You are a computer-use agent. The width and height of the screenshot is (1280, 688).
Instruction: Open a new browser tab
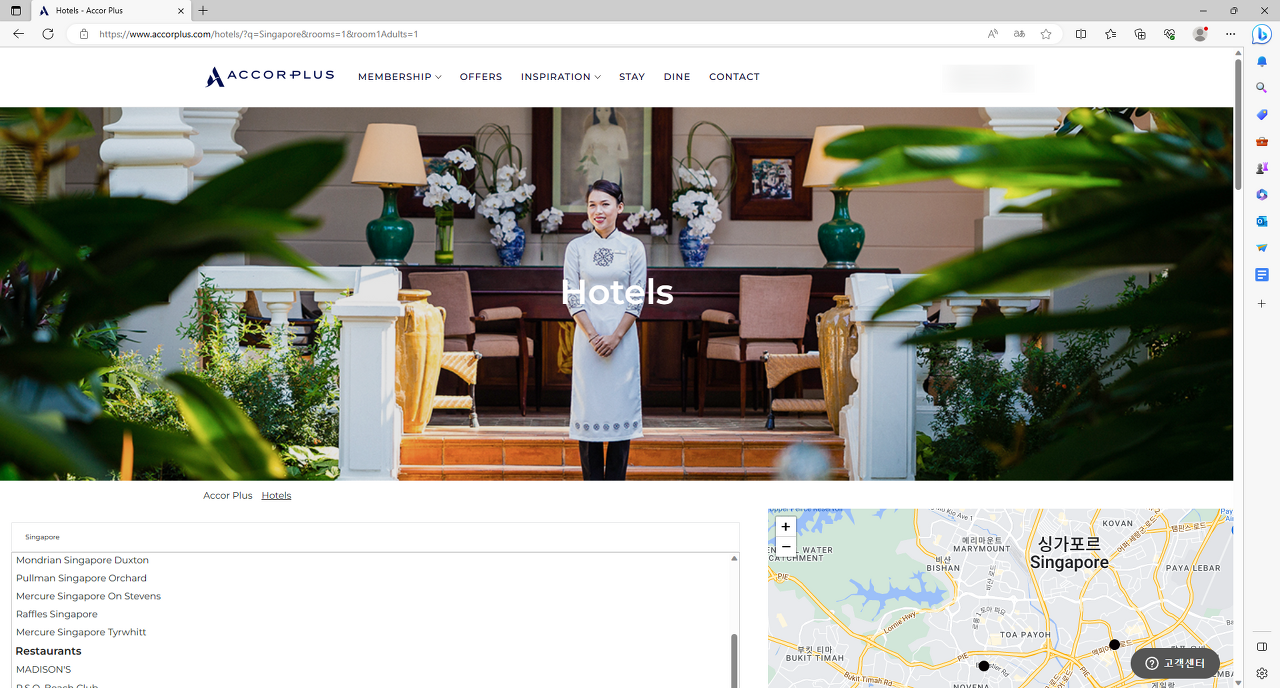tap(203, 10)
